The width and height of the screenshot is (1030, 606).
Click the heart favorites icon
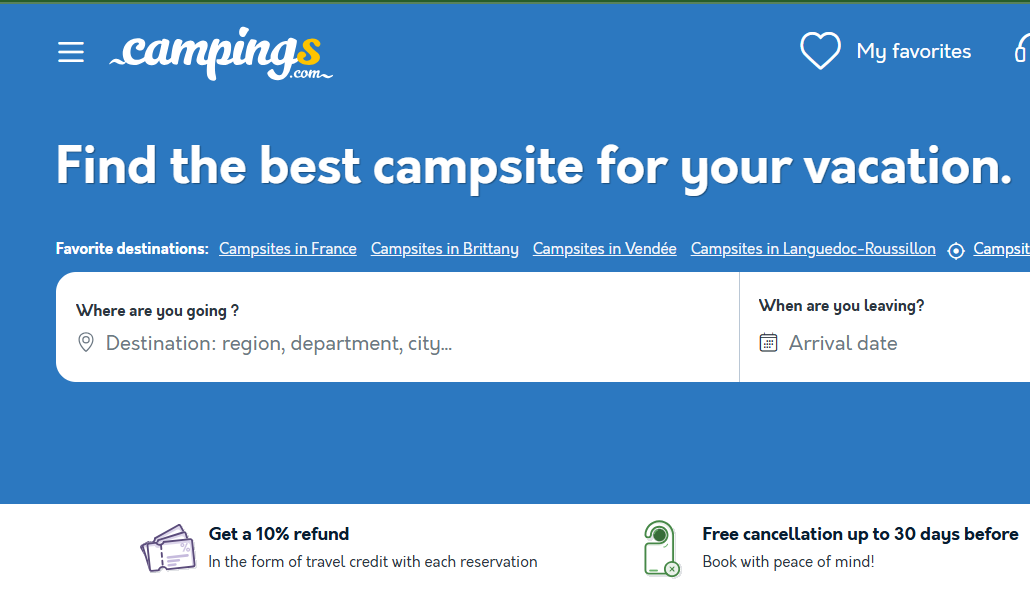point(820,51)
